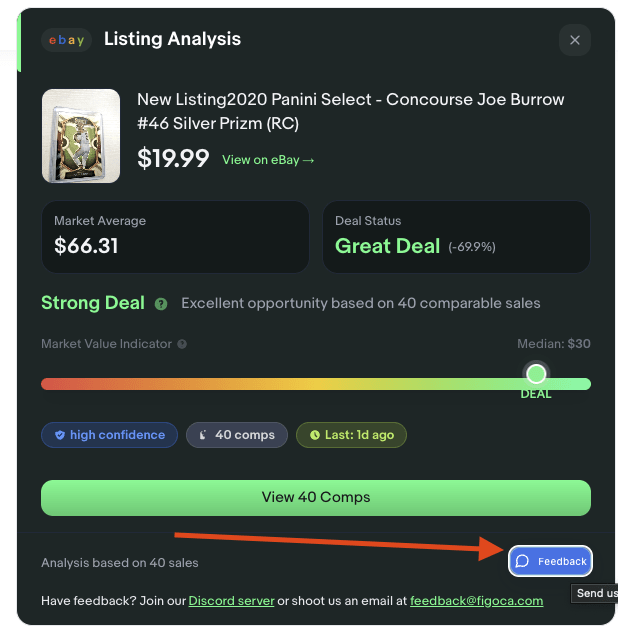Click the Great Deal status card

(x=456, y=237)
